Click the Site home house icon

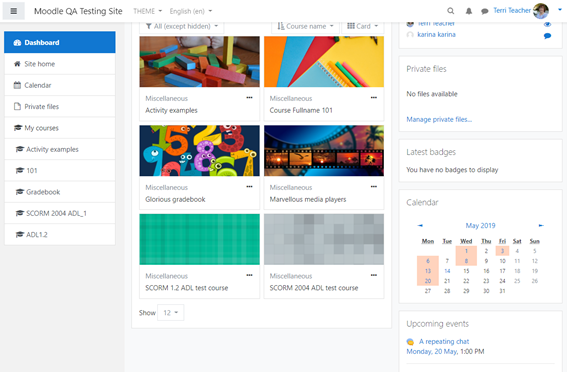pos(17,64)
